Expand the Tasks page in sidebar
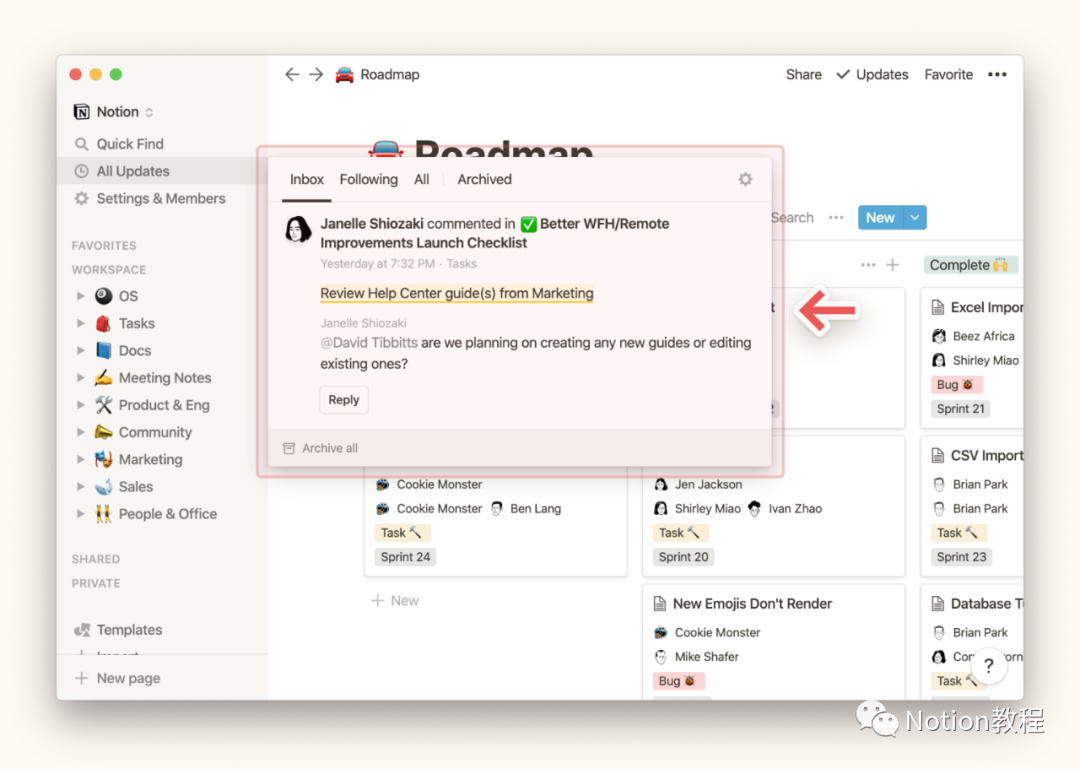The height and width of the screenshot is (769, 1080). (x=81, y=324)
